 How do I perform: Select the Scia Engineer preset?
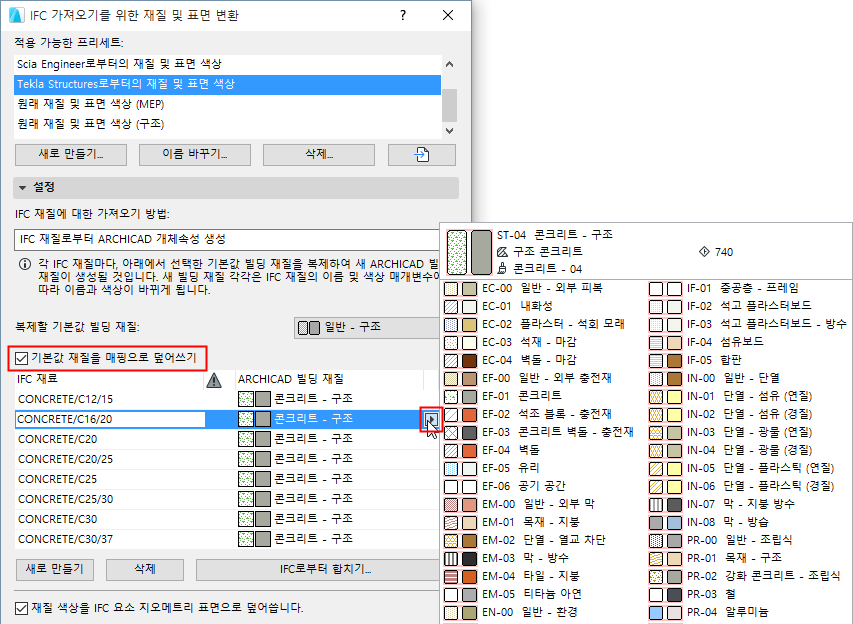(227, 64)
